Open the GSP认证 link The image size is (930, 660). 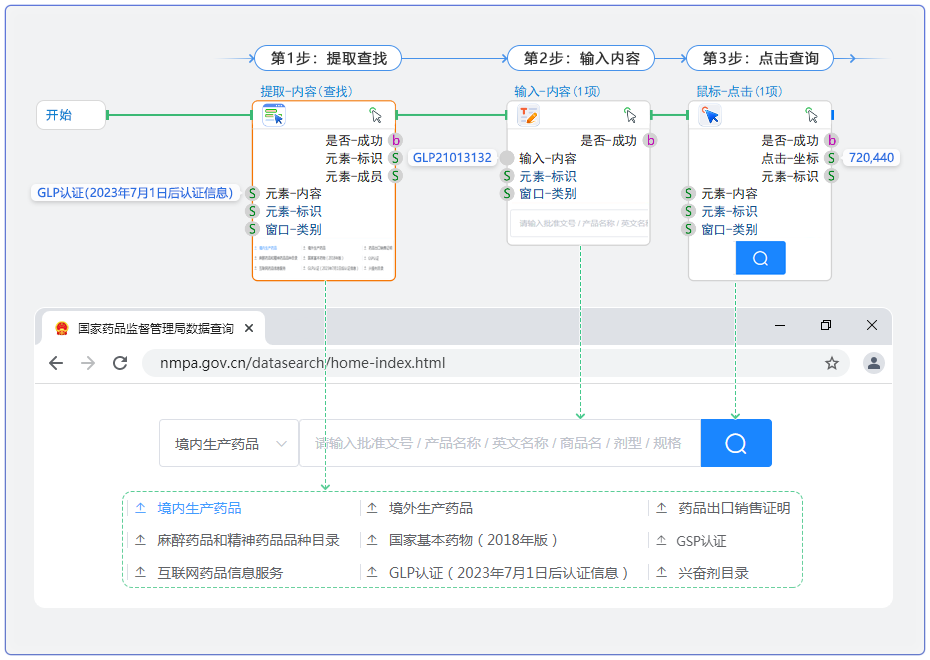tap(701, 541)
